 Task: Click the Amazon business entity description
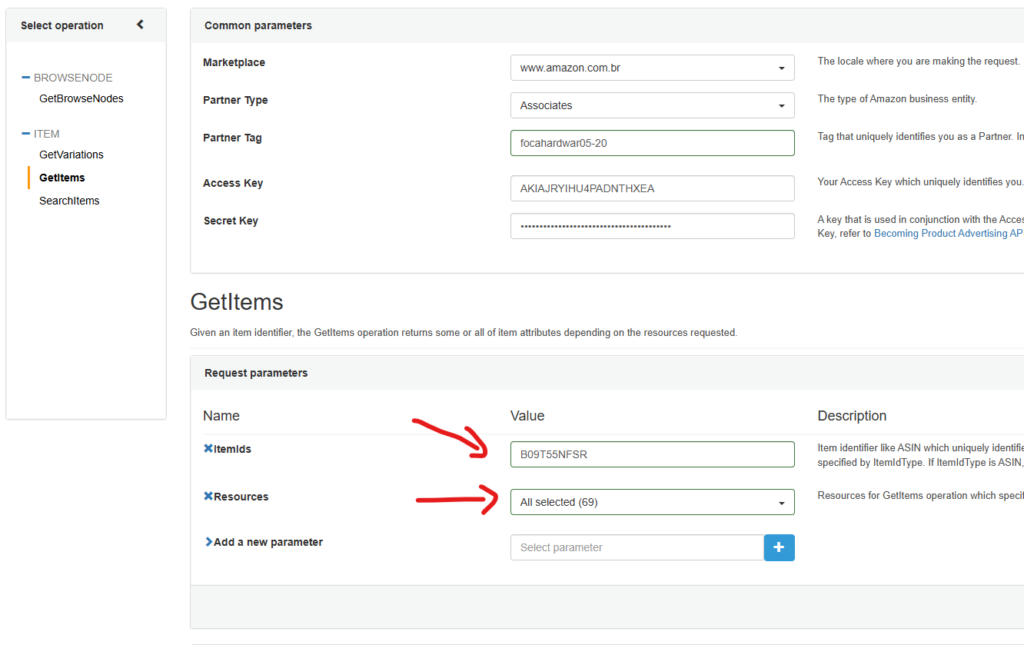point(897,99)
